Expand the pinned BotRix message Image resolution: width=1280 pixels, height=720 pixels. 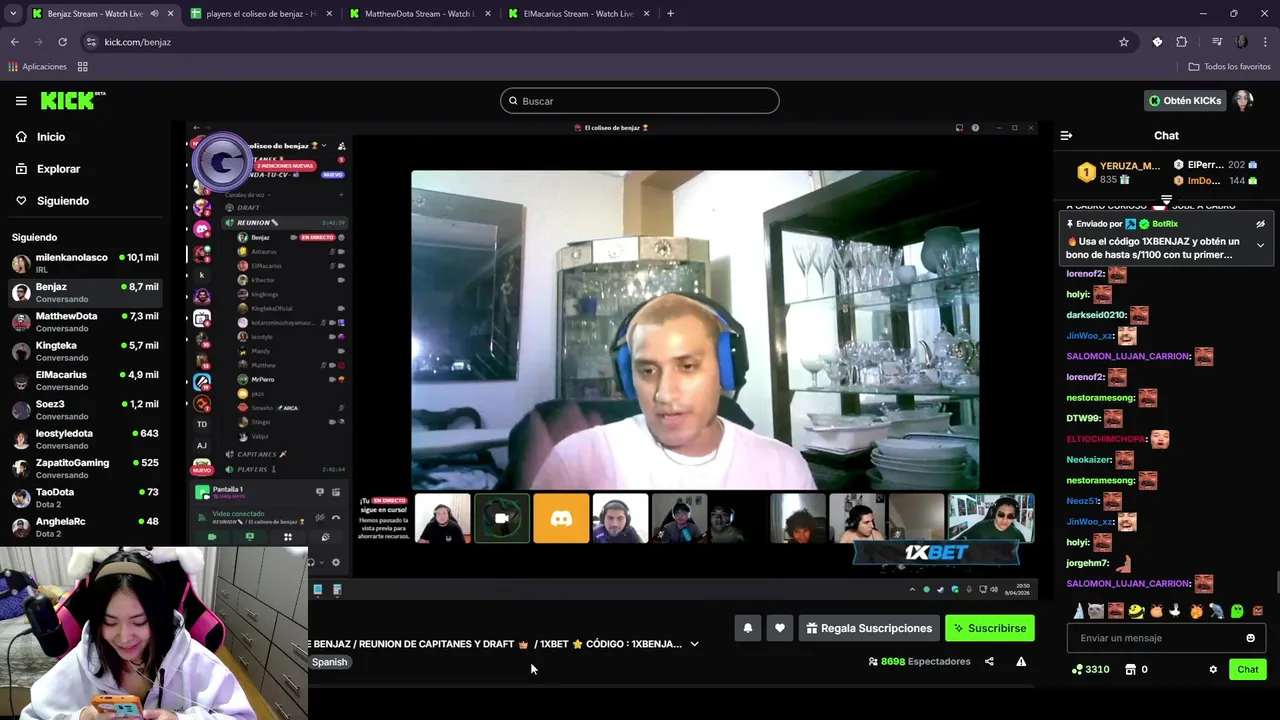point(1260,245)
